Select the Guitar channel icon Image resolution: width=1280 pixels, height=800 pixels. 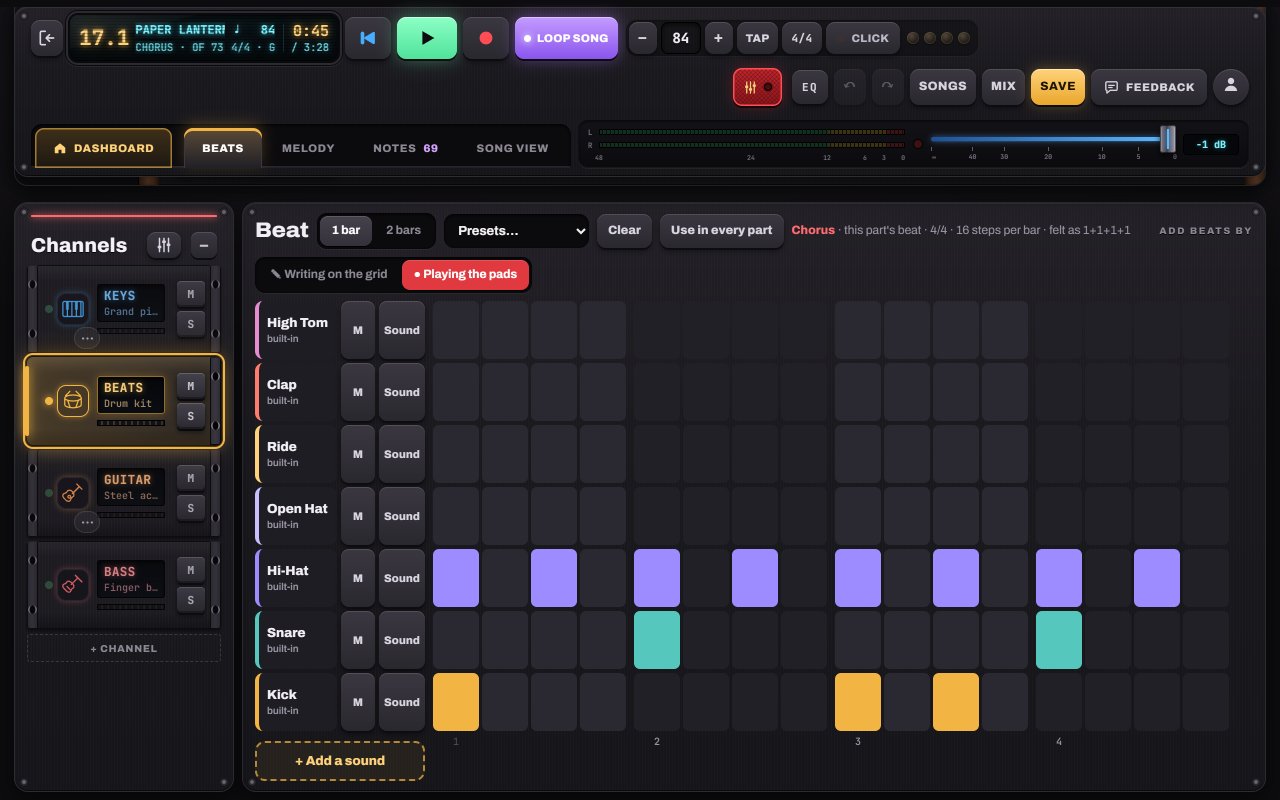click(73, 493)
